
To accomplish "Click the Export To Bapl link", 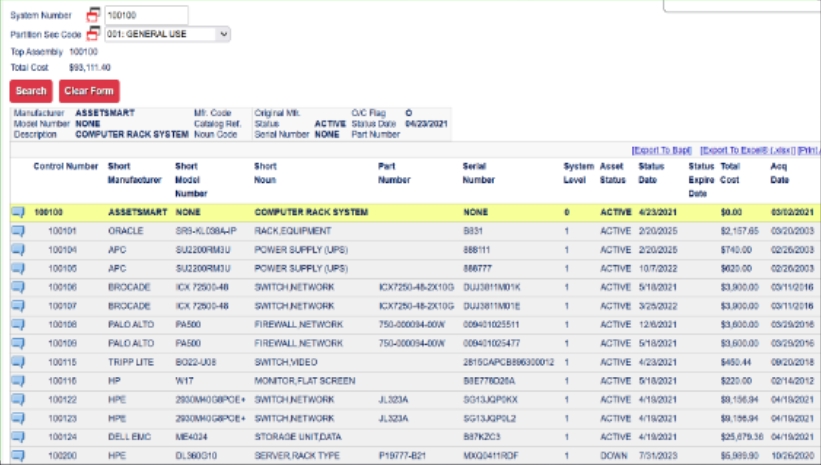I will pyautogui.click(x=662, y=150).
